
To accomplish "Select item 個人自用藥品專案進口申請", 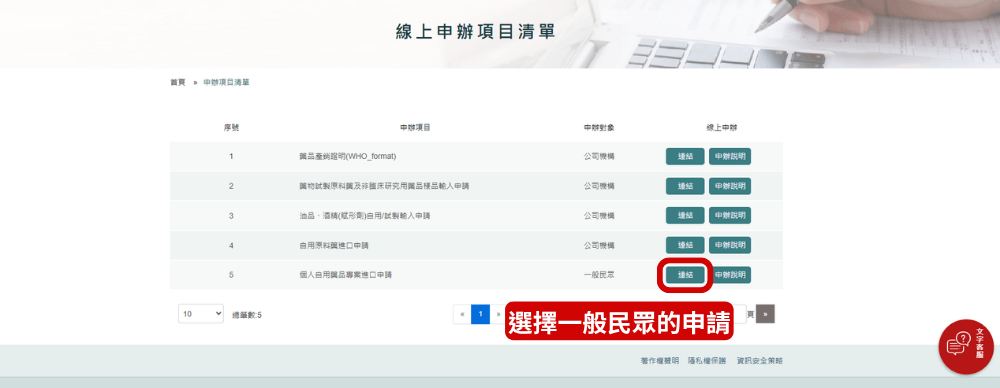I will click(x=345, y=275).
